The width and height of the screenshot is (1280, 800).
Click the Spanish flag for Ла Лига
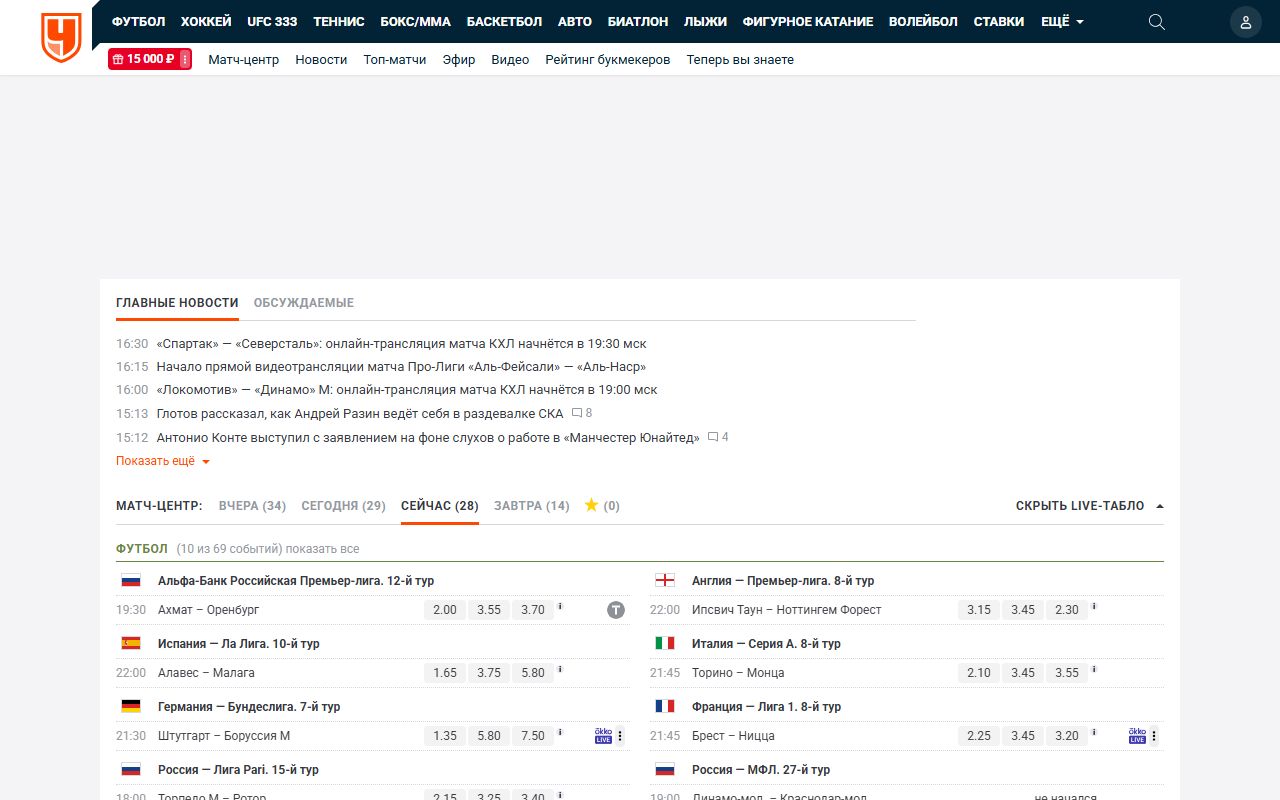pyautogui.click(x=131, y=643)
